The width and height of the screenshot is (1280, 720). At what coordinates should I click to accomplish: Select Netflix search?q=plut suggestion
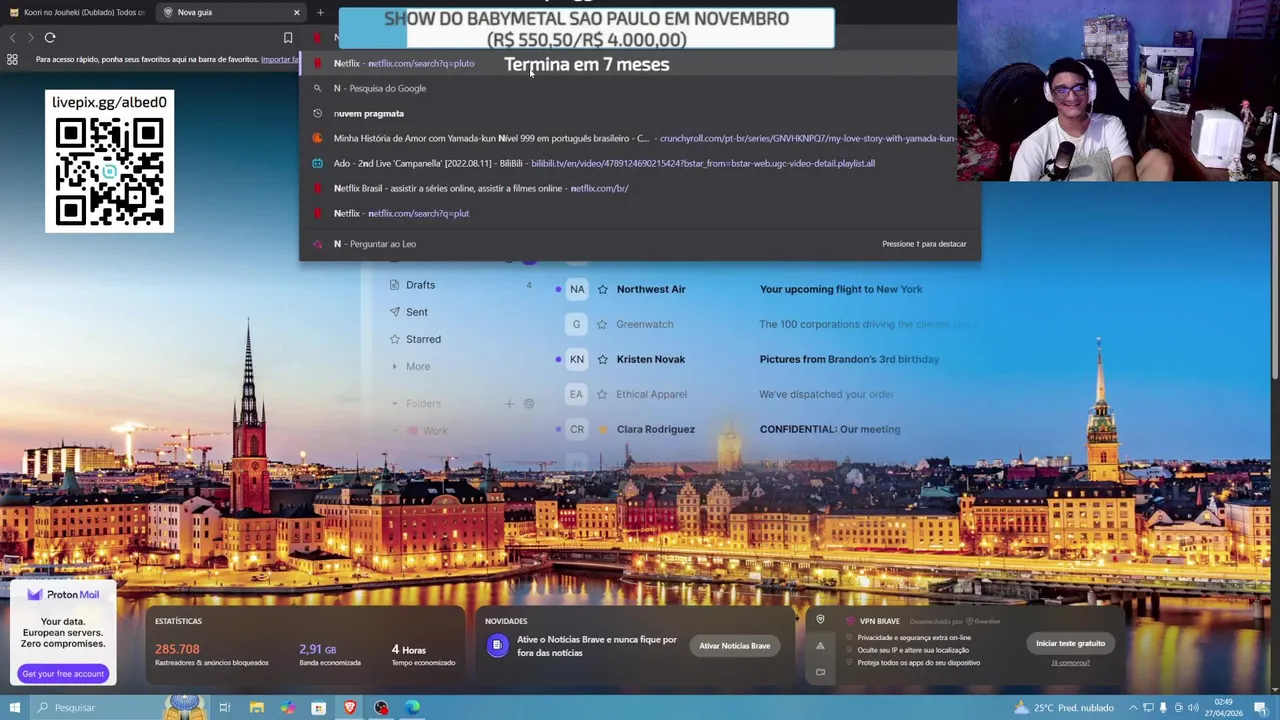640,213
